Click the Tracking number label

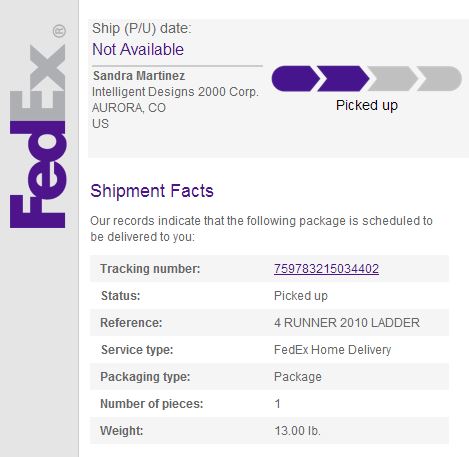pos(150,269)
